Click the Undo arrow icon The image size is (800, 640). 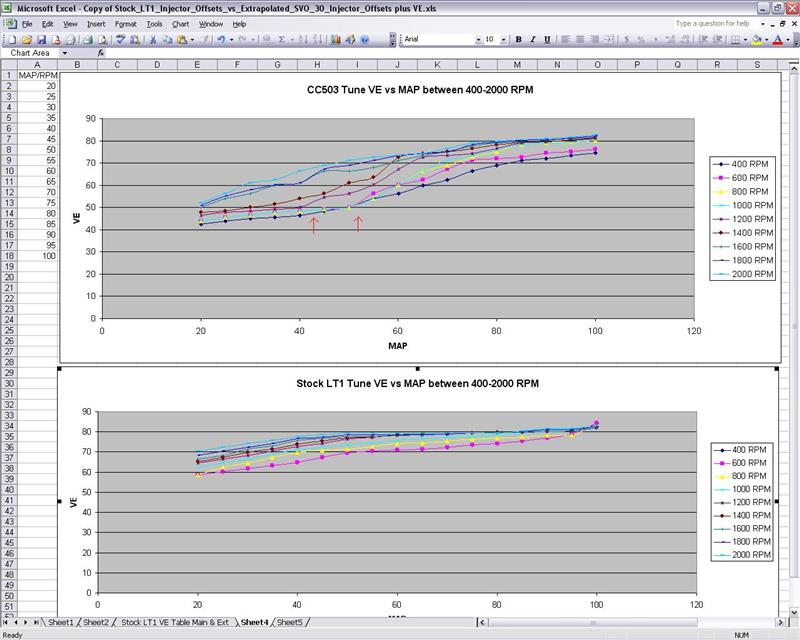click(x=221, y=40)
